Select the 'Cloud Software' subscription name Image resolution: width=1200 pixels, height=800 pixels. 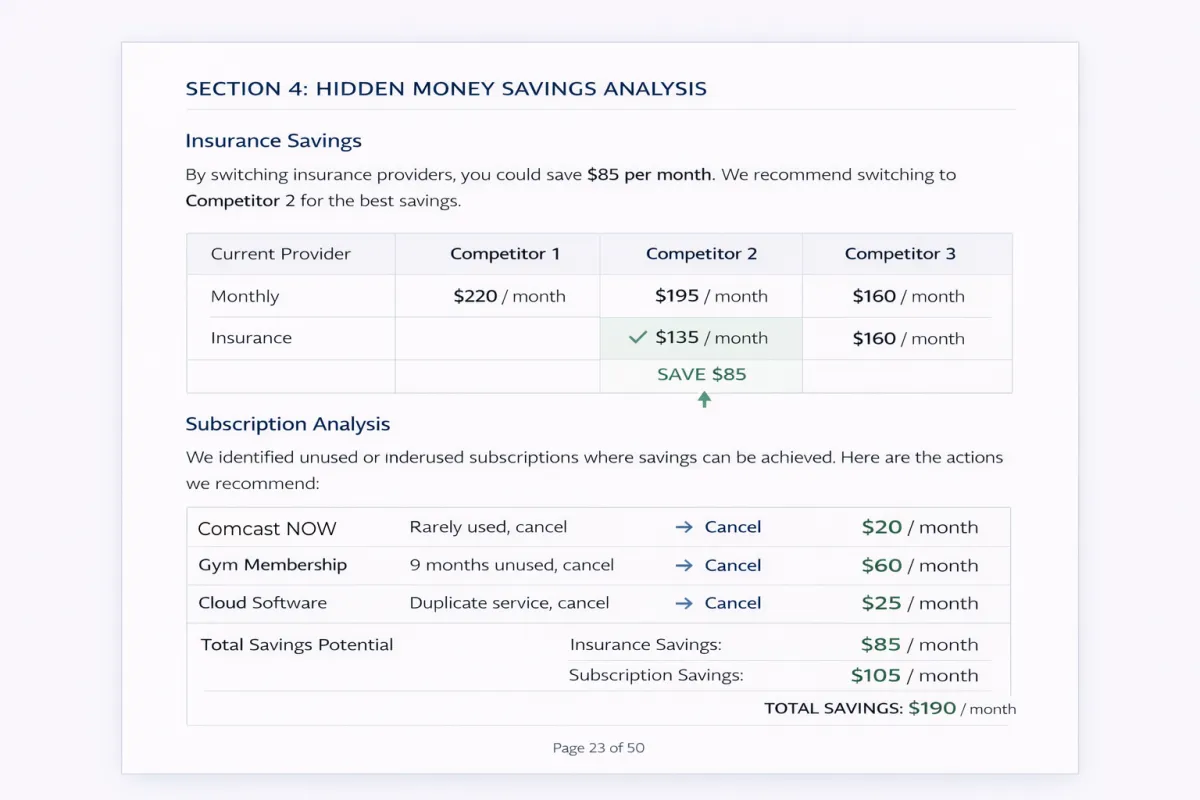click(x=262, y=603)
